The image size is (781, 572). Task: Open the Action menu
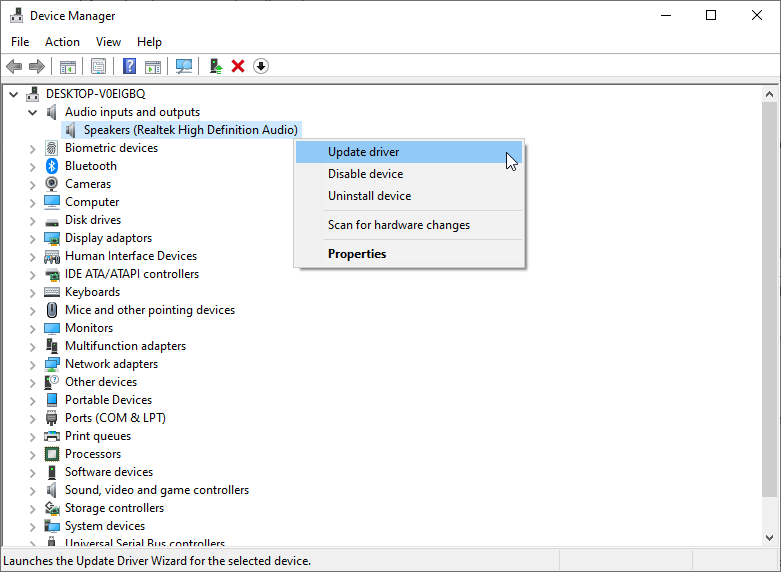click(62, 42)
